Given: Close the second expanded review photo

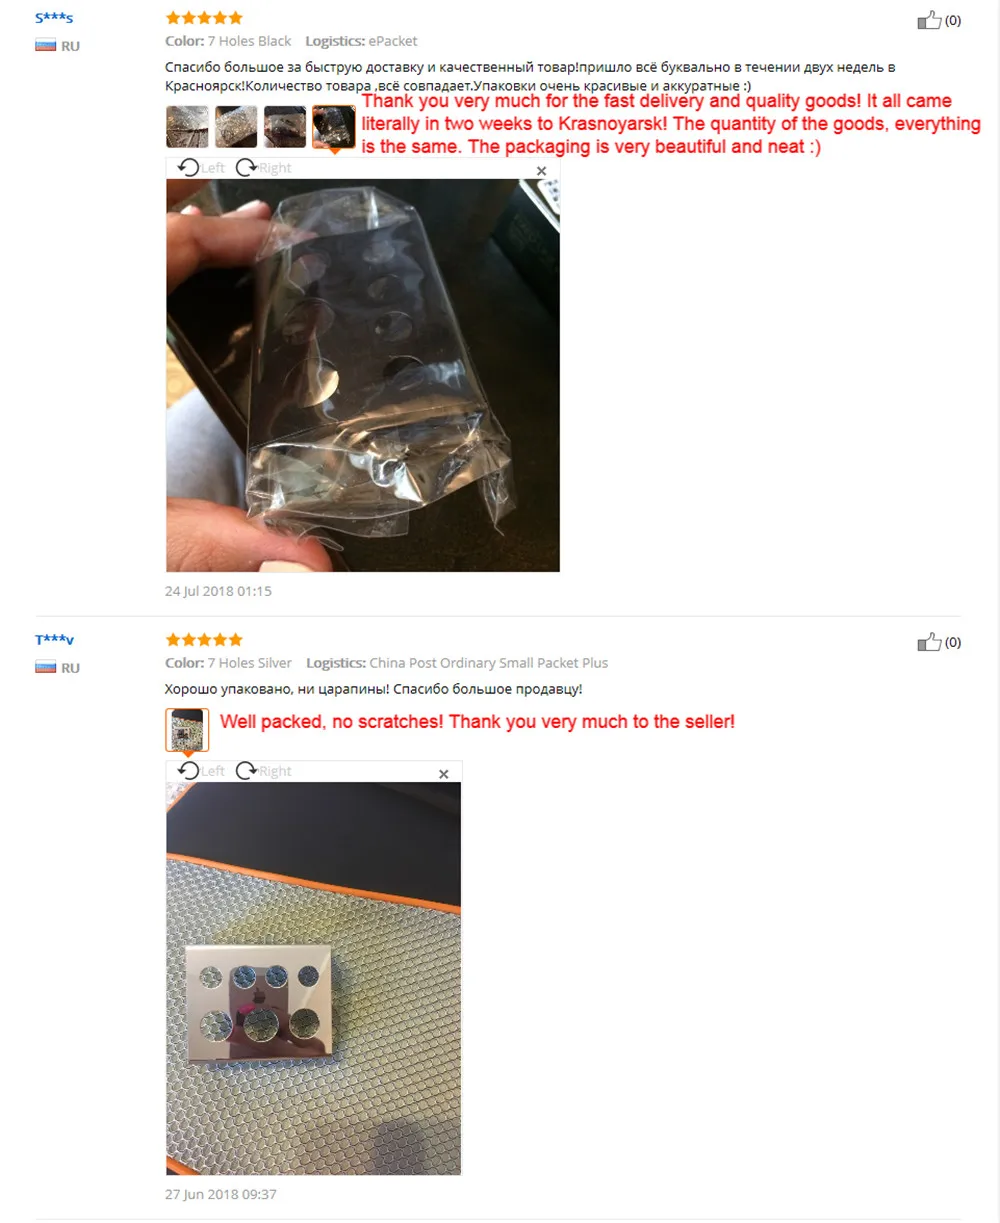Looking at the screenshot, I should pyautogui.click(x=444, y=774).
